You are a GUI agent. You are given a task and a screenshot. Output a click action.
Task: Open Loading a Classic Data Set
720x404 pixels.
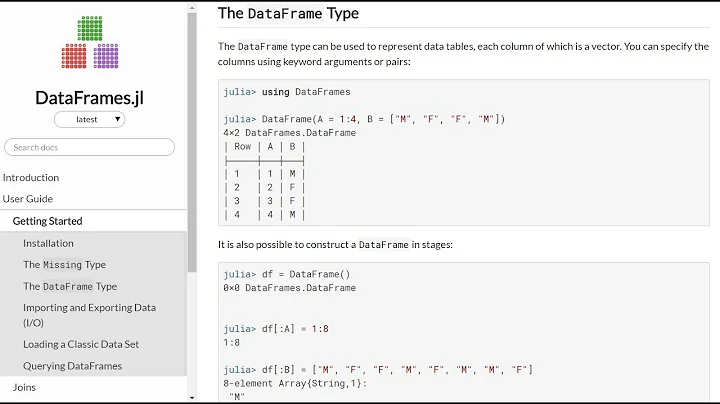tap(81, 344)
